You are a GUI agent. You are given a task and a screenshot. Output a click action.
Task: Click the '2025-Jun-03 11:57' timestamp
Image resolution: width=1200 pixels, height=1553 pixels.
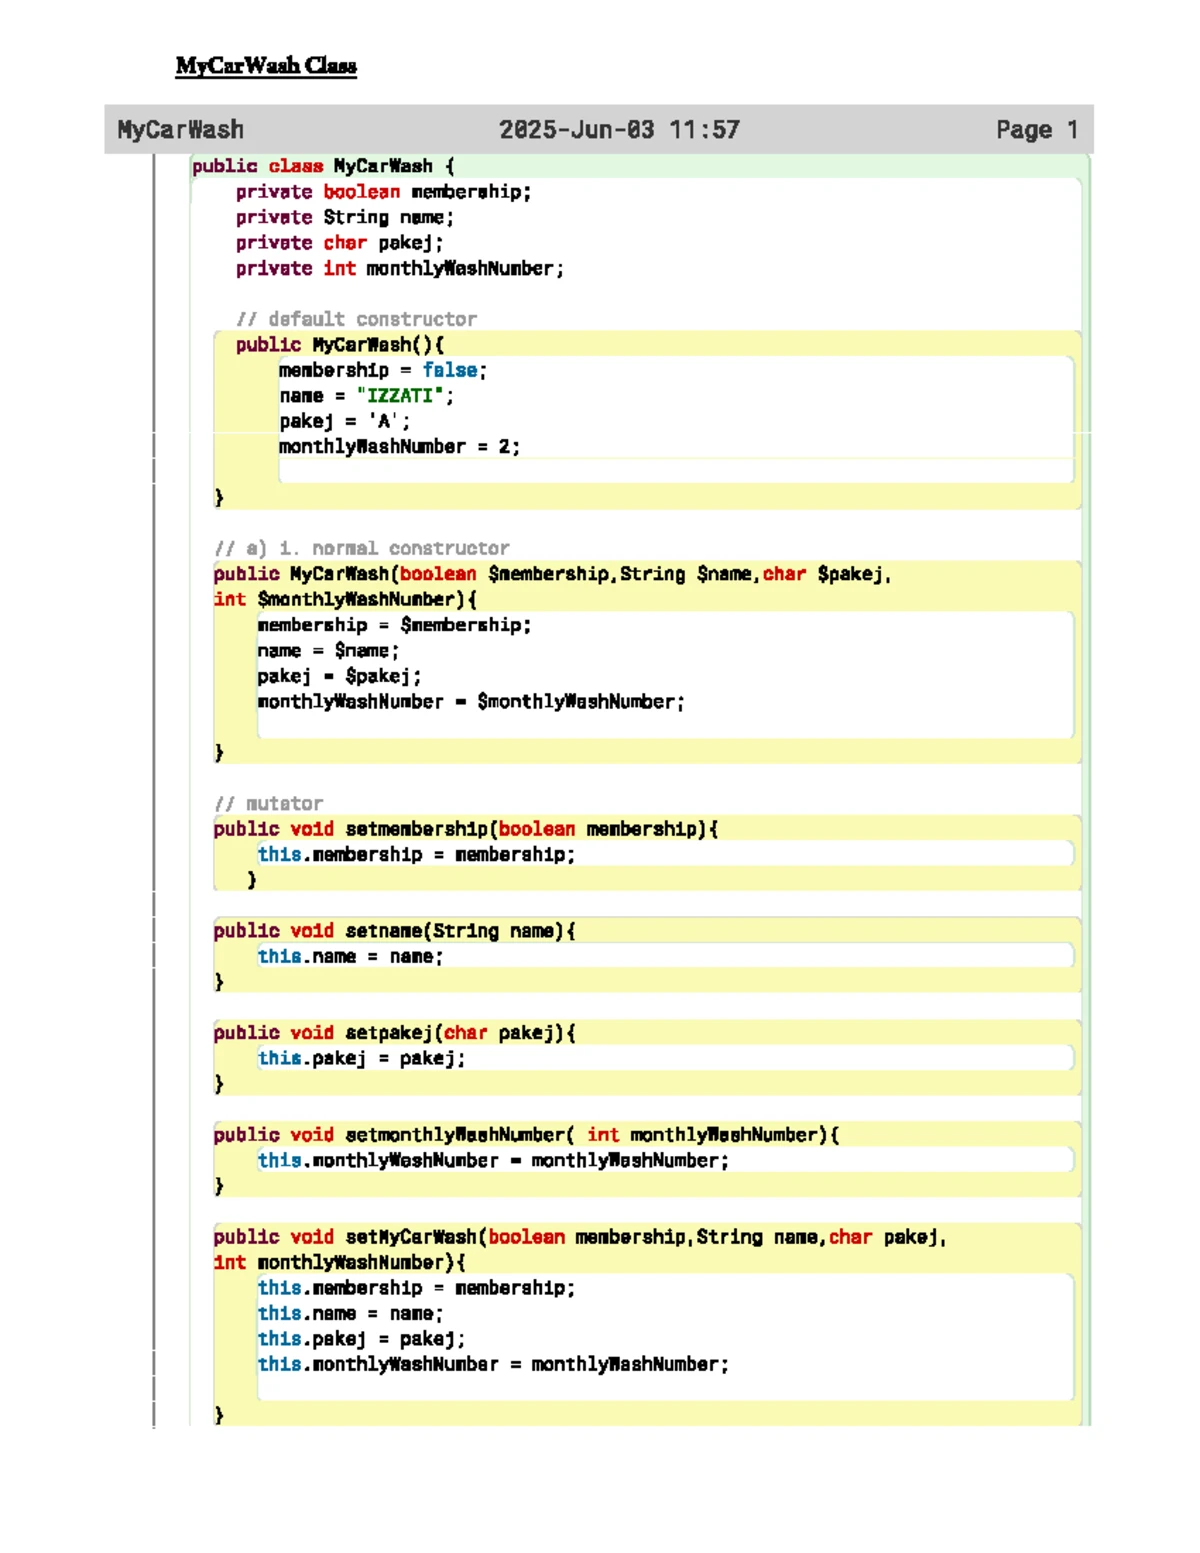pyautogui.click(x=619, y=130)
